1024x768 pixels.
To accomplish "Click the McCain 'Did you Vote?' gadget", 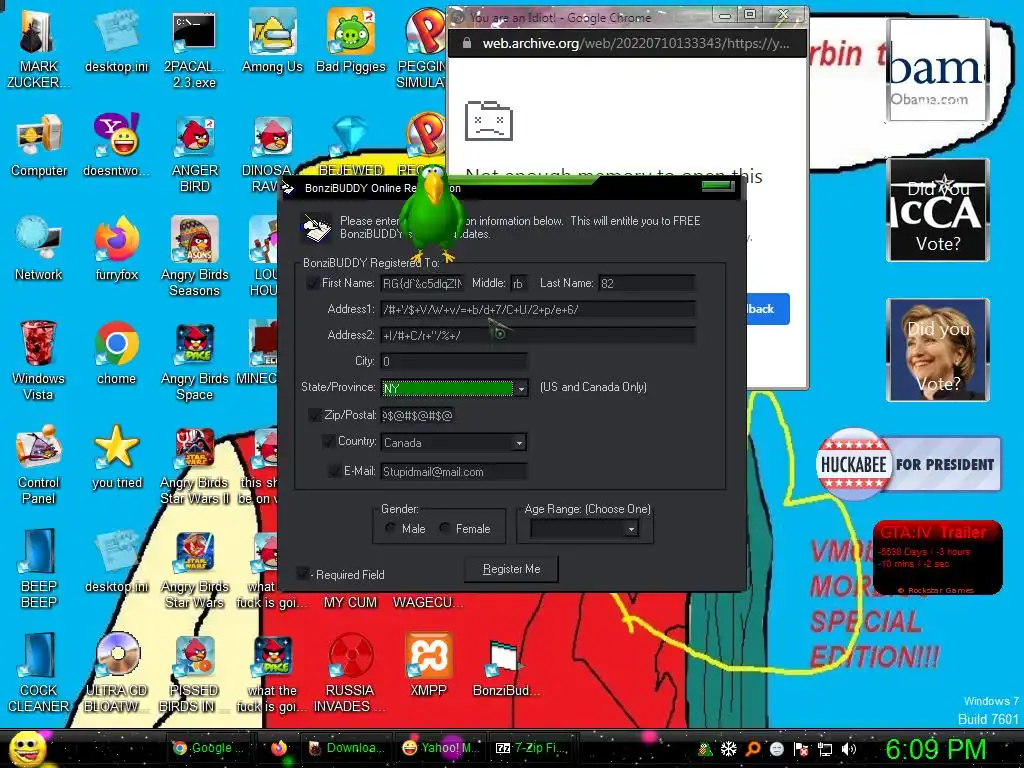I will pyautogui.click(x=938, y=210).
